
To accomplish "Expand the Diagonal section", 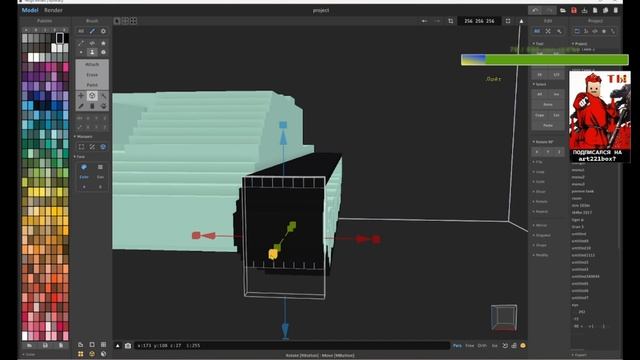I will (x=542, y=235).
